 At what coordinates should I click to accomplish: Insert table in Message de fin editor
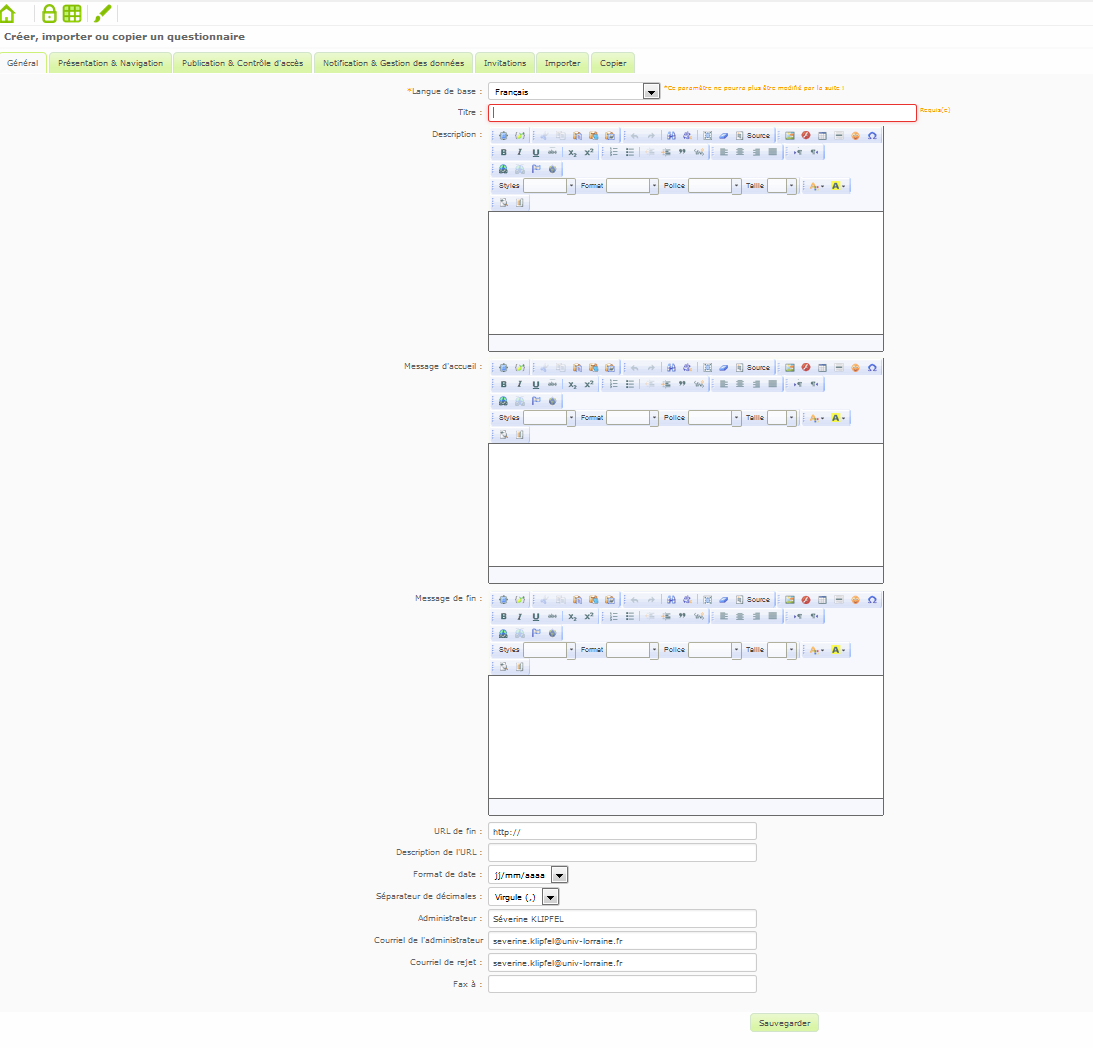coord(822,599)
